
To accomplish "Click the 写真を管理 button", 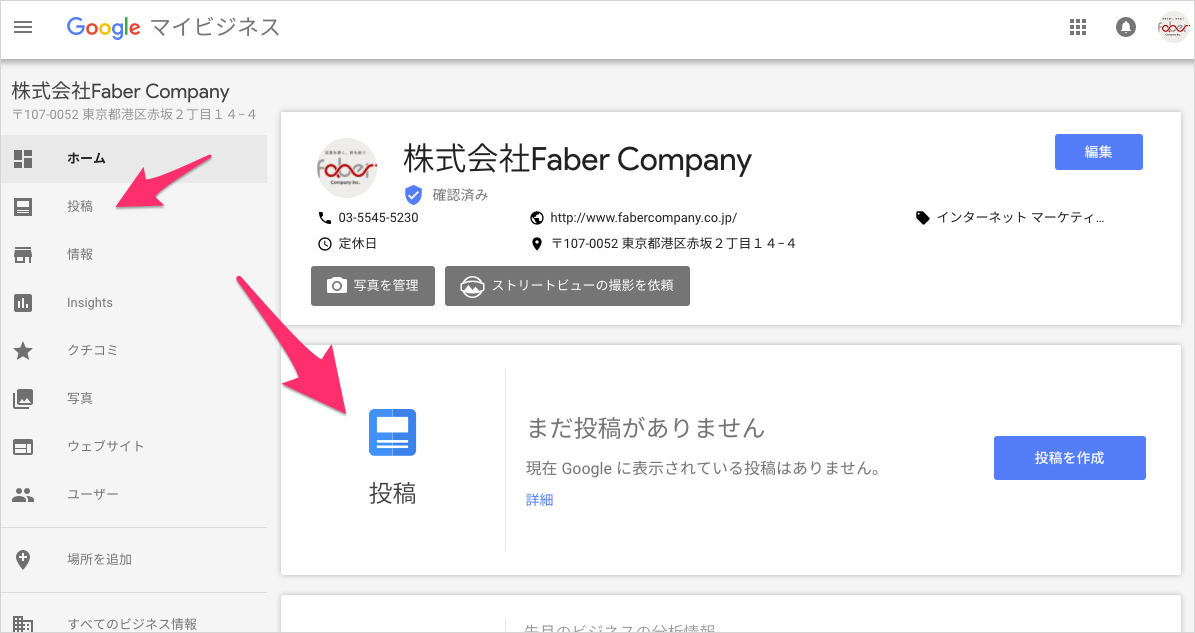I will click(373, 286).
